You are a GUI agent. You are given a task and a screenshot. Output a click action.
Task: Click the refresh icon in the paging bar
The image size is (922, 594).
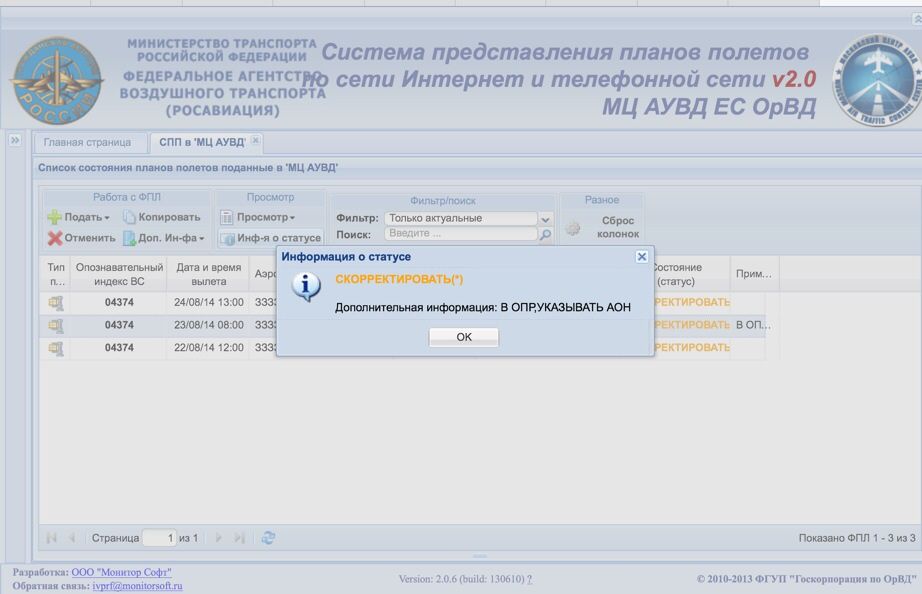268,538
